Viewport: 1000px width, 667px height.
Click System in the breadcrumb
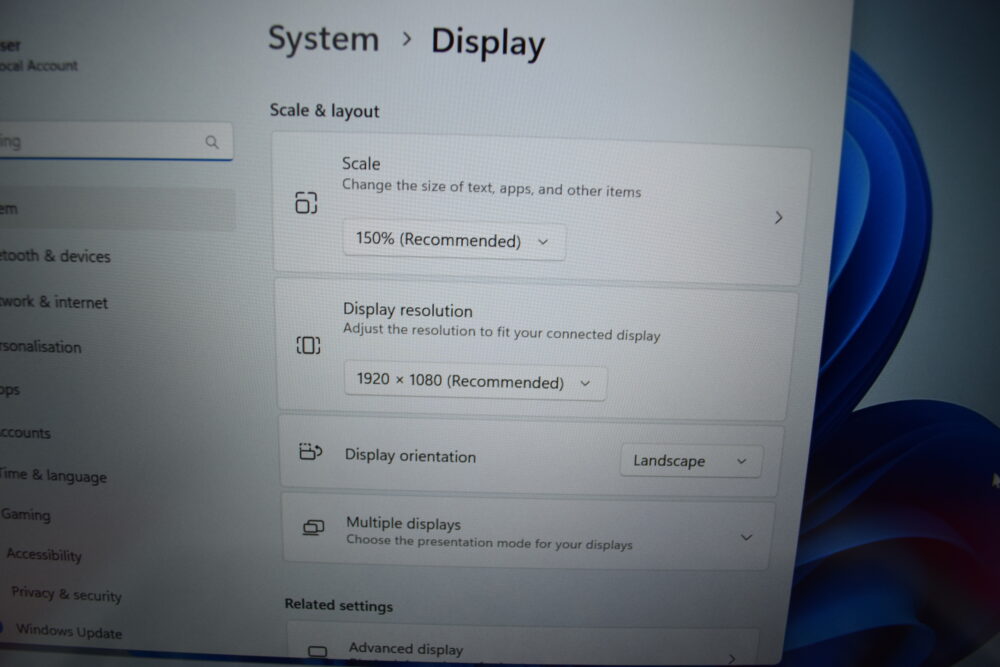[x=323, y=39]
